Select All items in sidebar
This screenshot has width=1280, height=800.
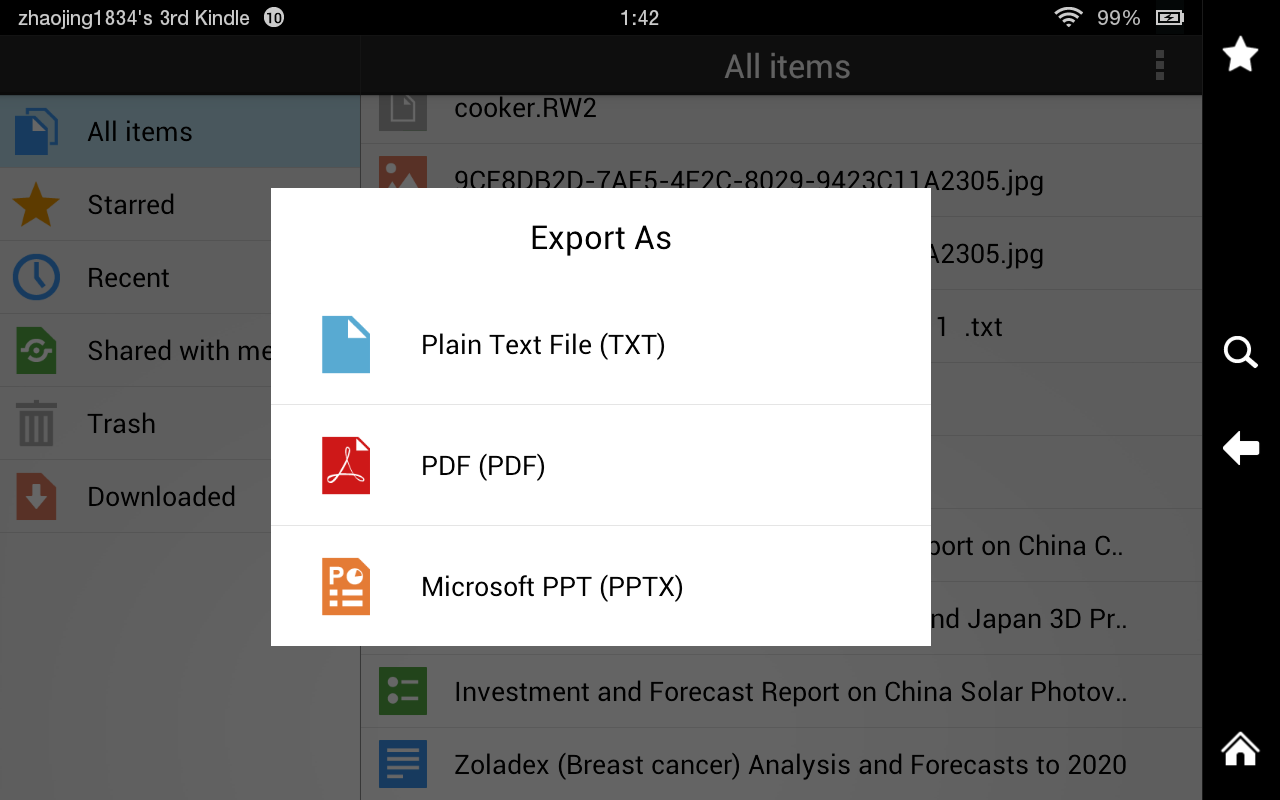pyautogui.click(x=140, y=132)
